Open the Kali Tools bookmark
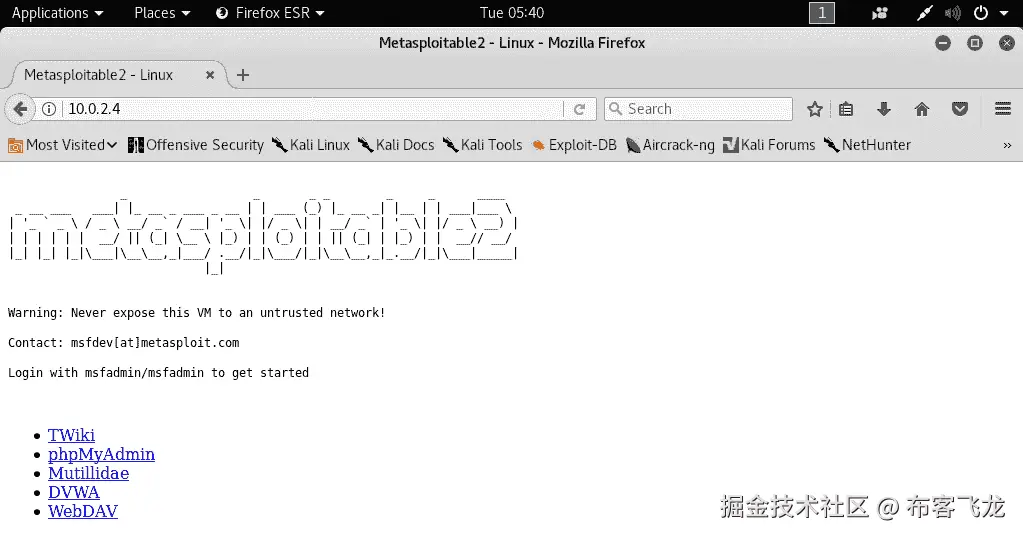1023x538 pixels. 482,145
